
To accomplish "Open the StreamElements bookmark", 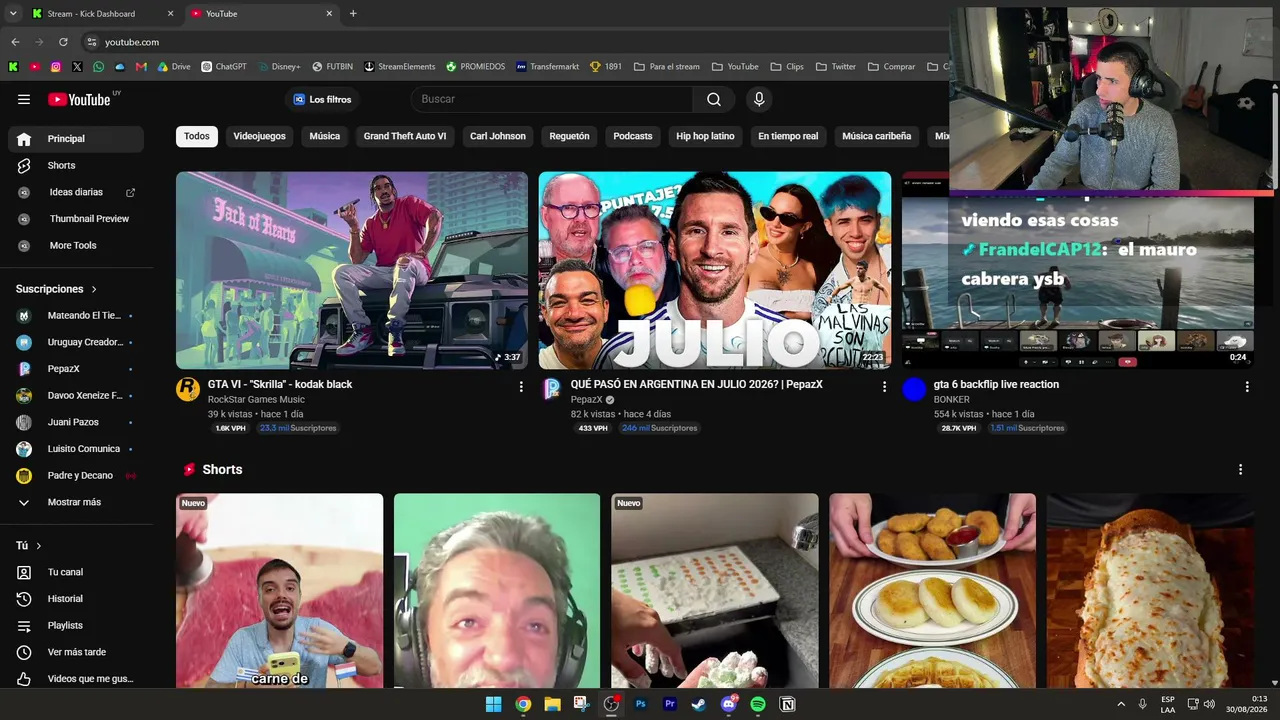I will point(400,67).
